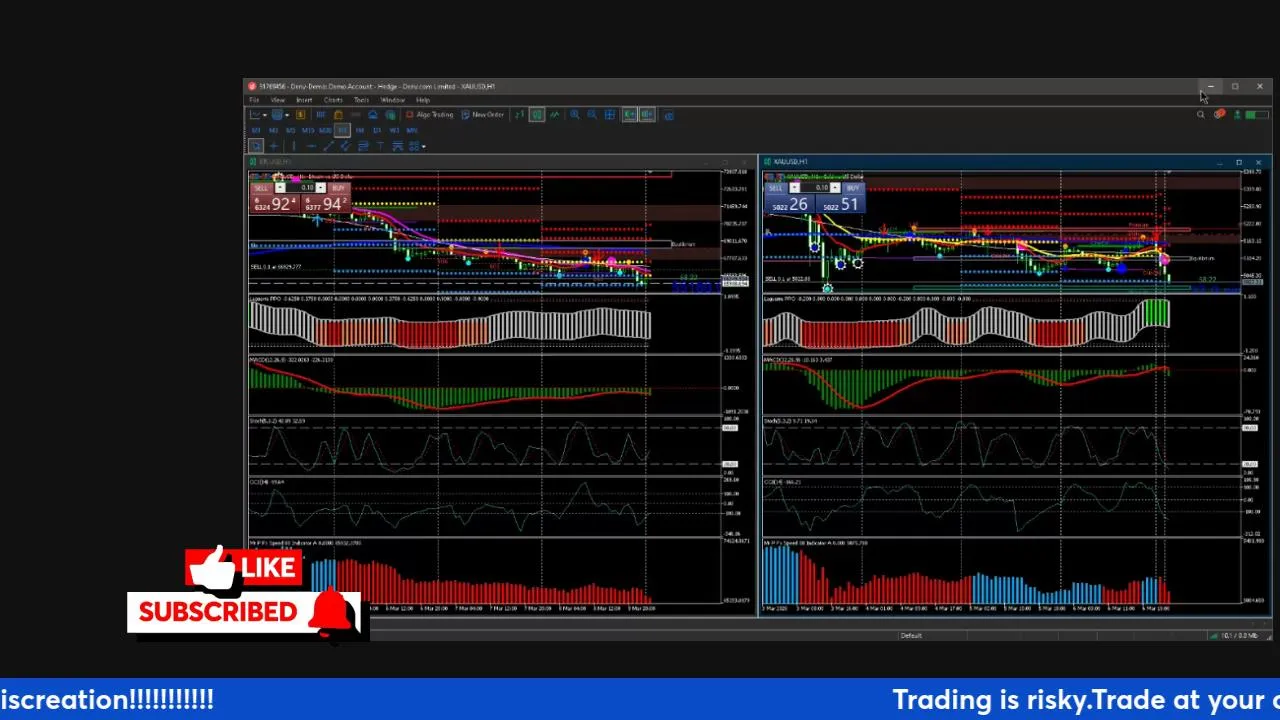Select D1 timeframe
1280x720 pixels.
click(377, 131)
